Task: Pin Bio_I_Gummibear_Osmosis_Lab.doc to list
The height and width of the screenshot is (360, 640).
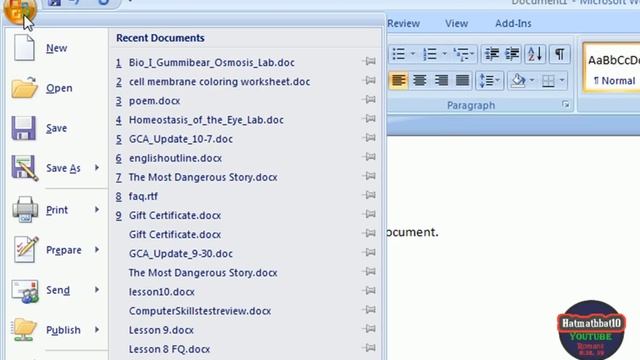Action: (x=369, y=62)
